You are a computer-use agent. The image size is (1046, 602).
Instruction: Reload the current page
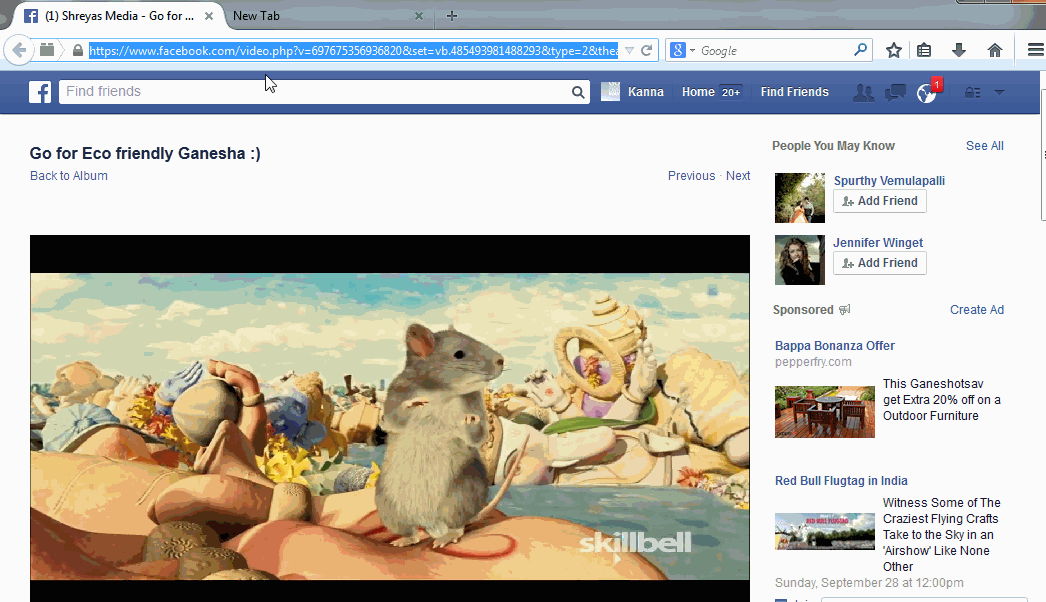pyautogui.click(x=646, y=51)
